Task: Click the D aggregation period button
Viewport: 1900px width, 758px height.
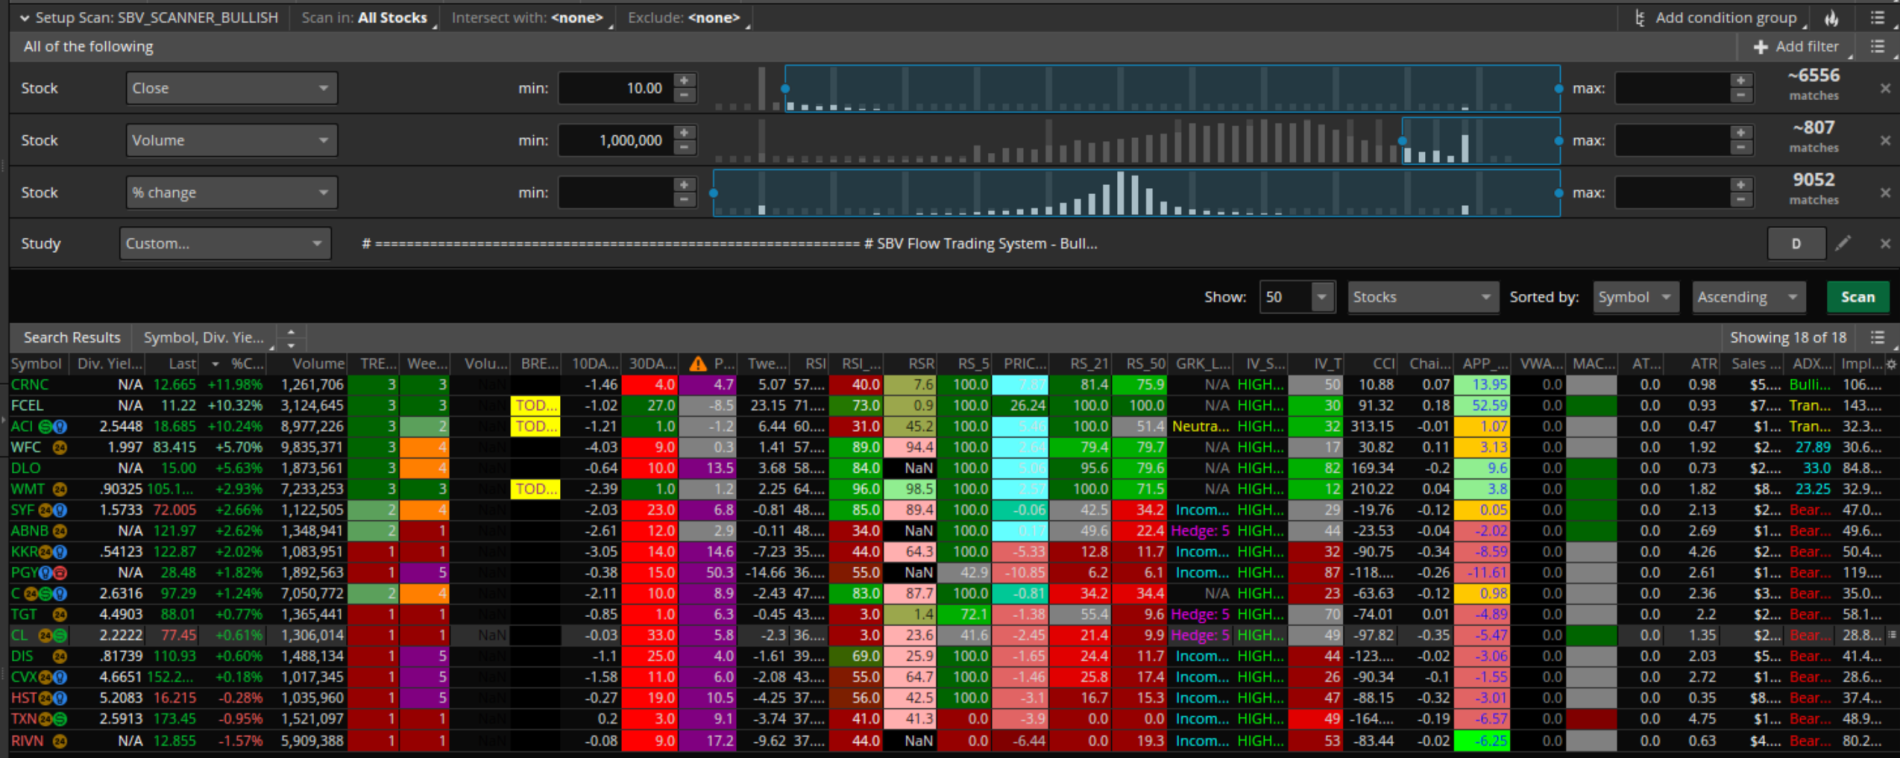Action: coord(1795,243)
